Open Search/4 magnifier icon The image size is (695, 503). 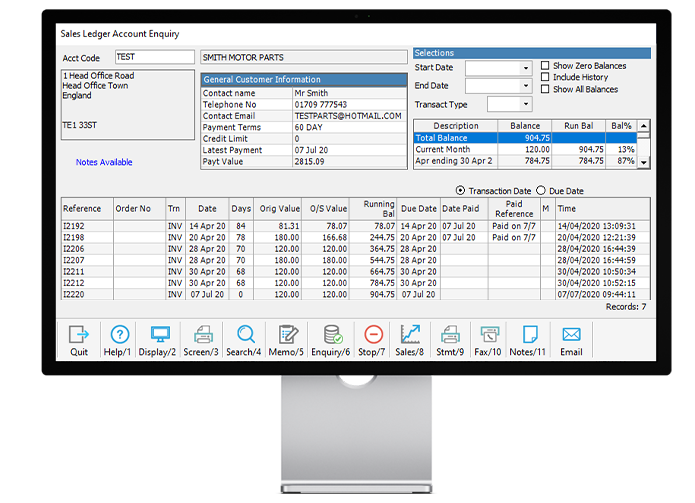[x=246, y=335]
